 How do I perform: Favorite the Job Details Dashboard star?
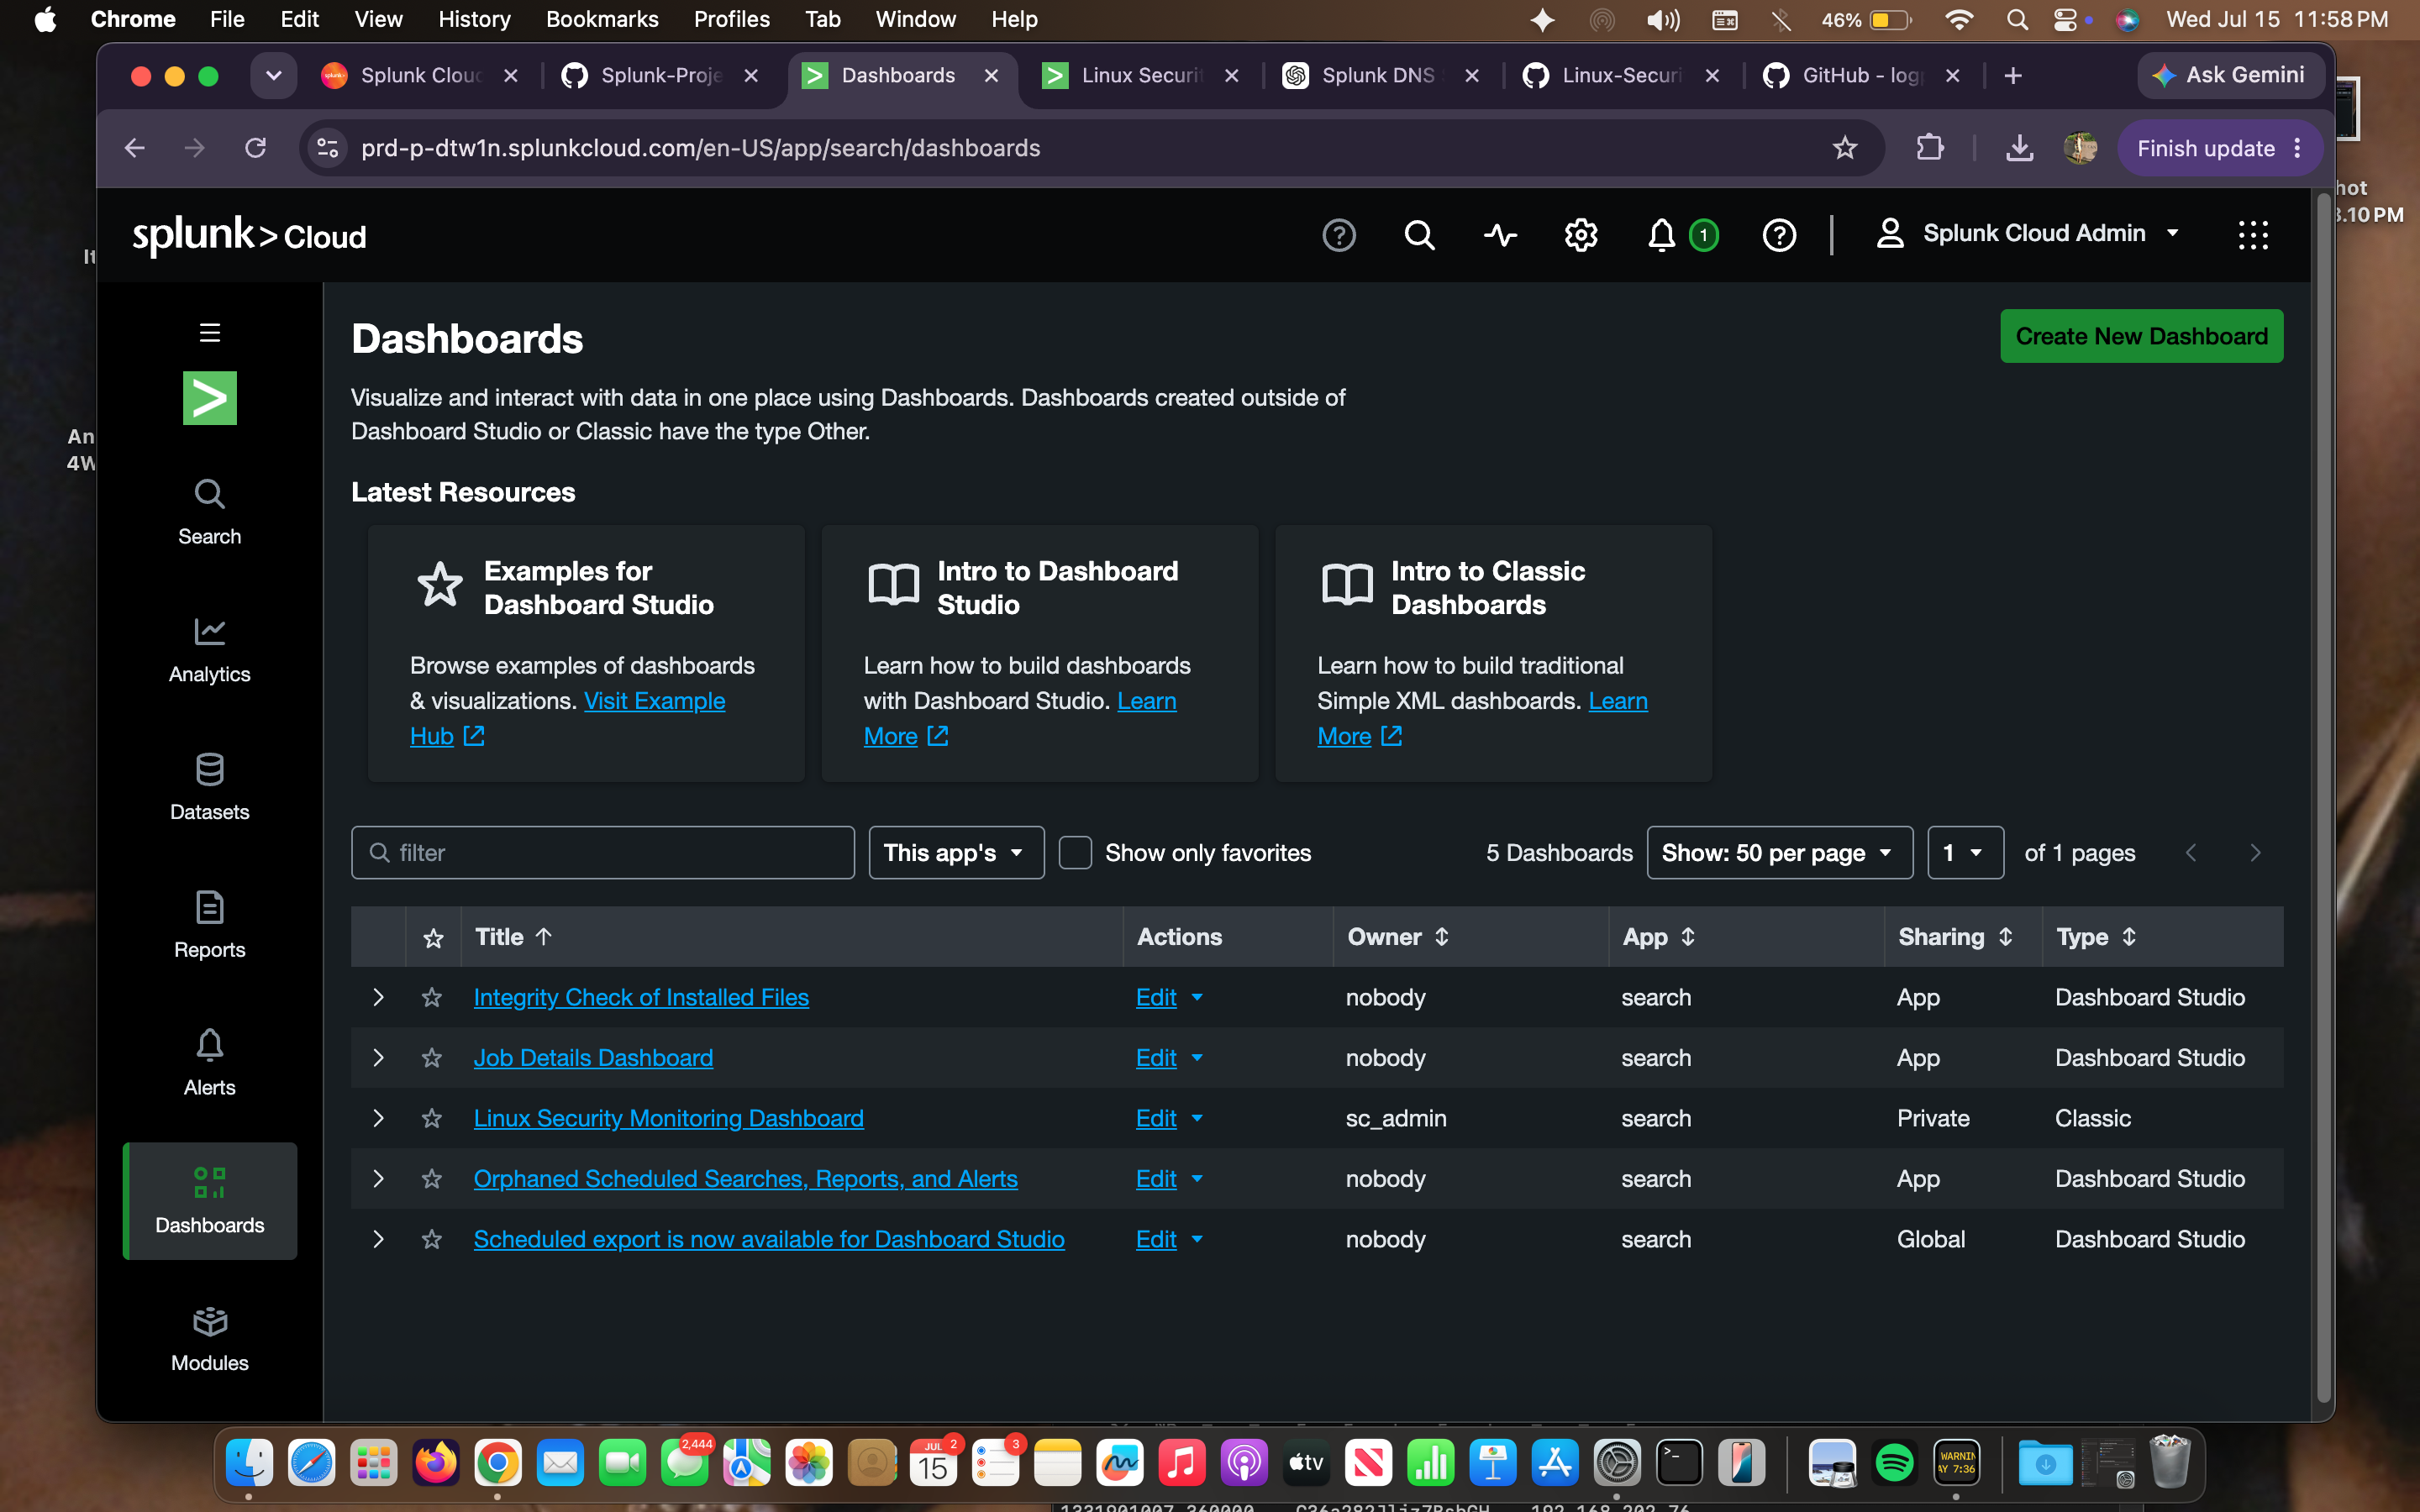[432, 1058]
